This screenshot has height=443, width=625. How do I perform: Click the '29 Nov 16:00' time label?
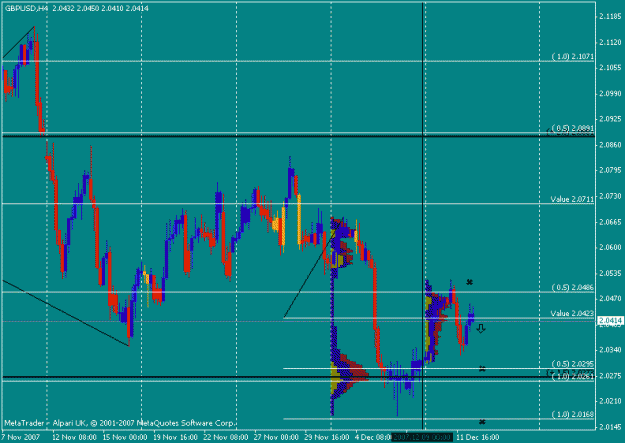pyautogui.click(x=327, y=437)
